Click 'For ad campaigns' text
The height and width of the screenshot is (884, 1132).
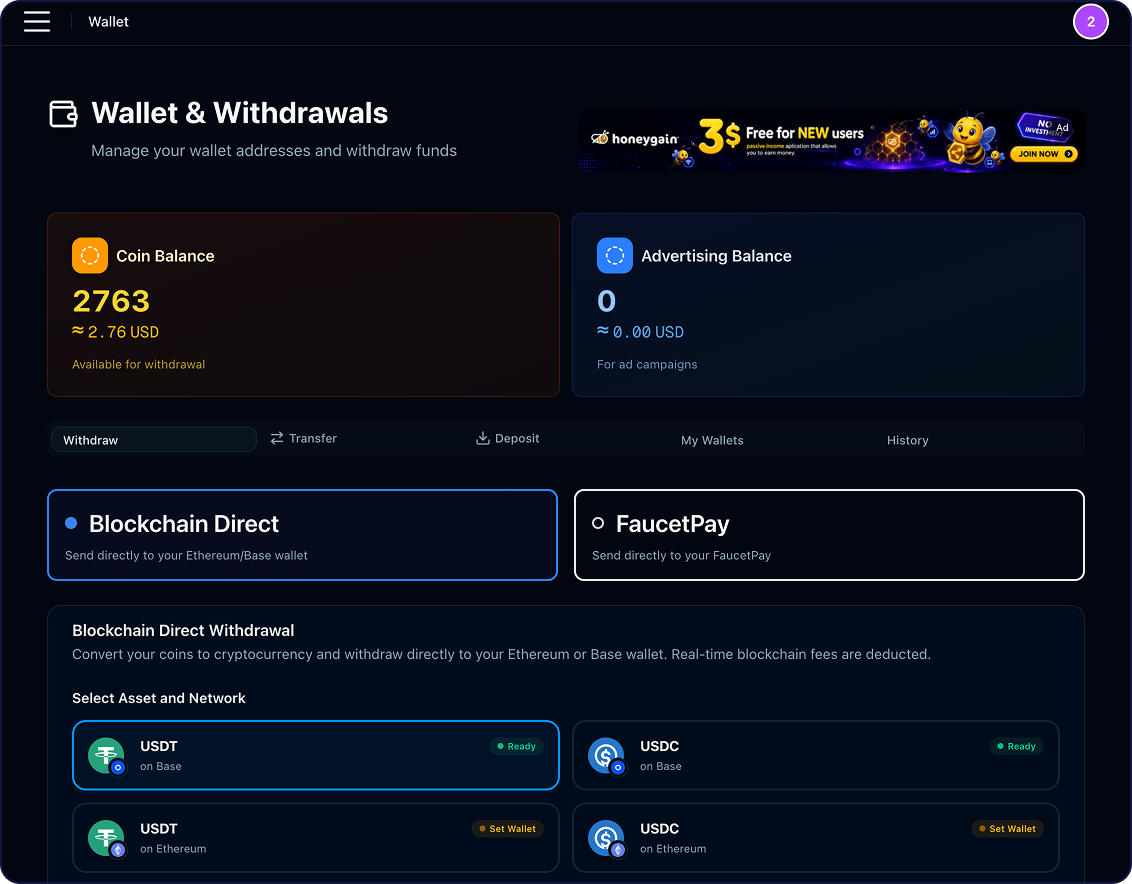(647, 365)
